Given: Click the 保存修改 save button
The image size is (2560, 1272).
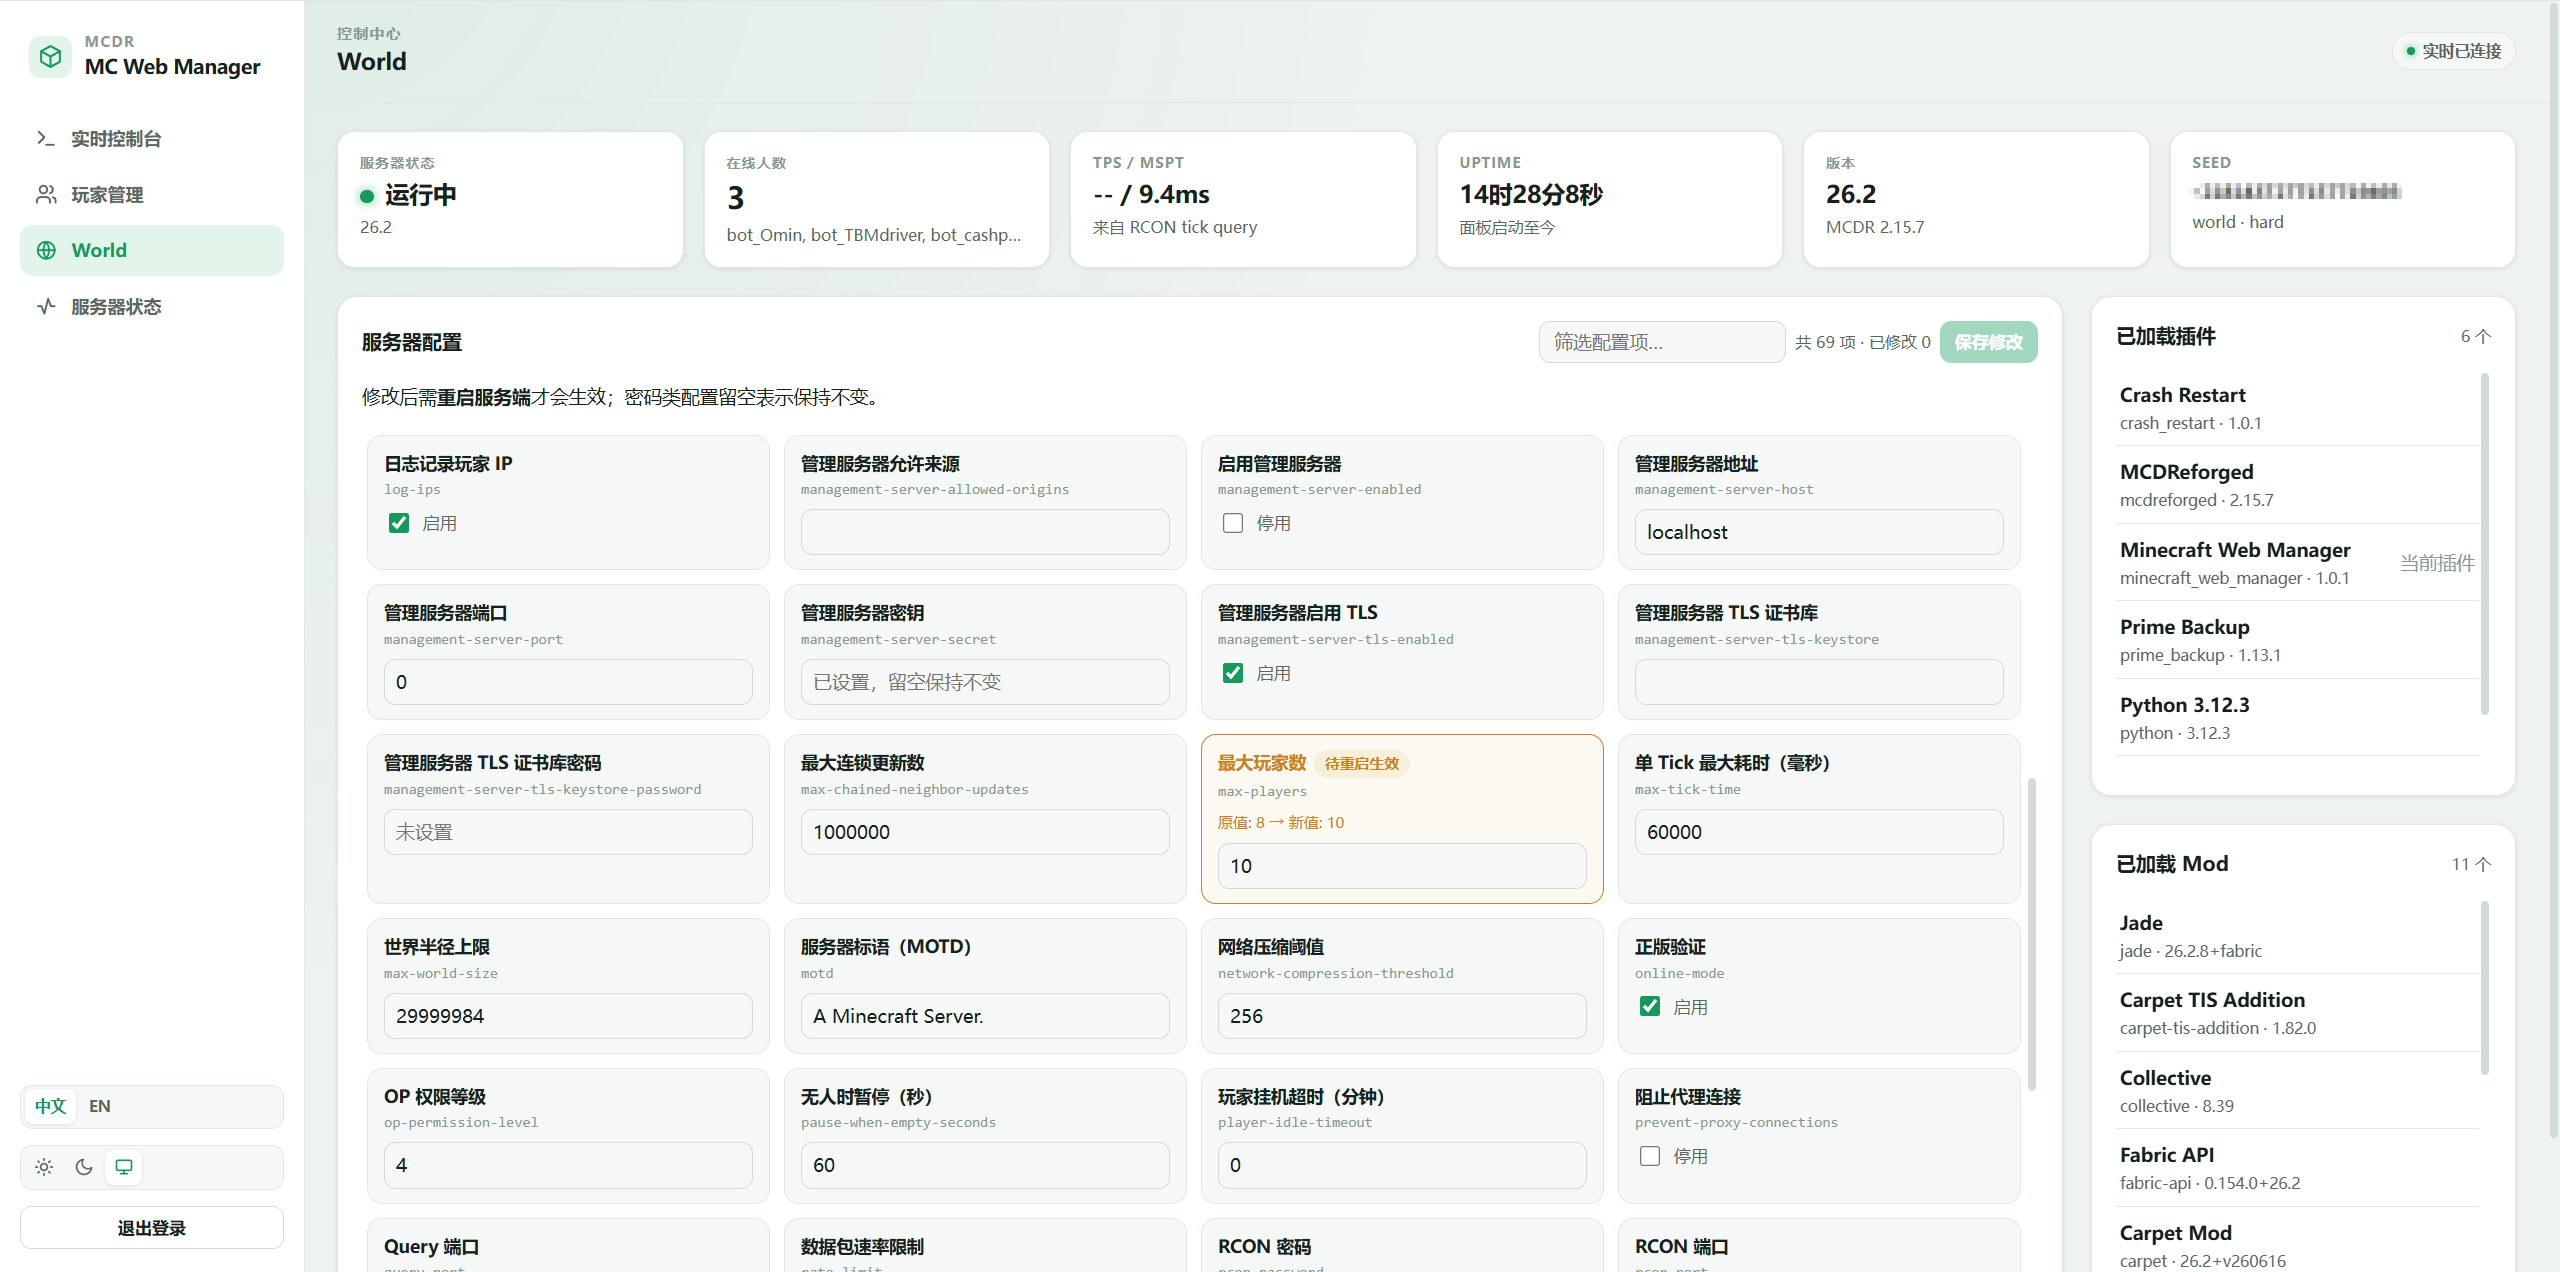Looking at the screenshot, I should [x=1988, y=342].
